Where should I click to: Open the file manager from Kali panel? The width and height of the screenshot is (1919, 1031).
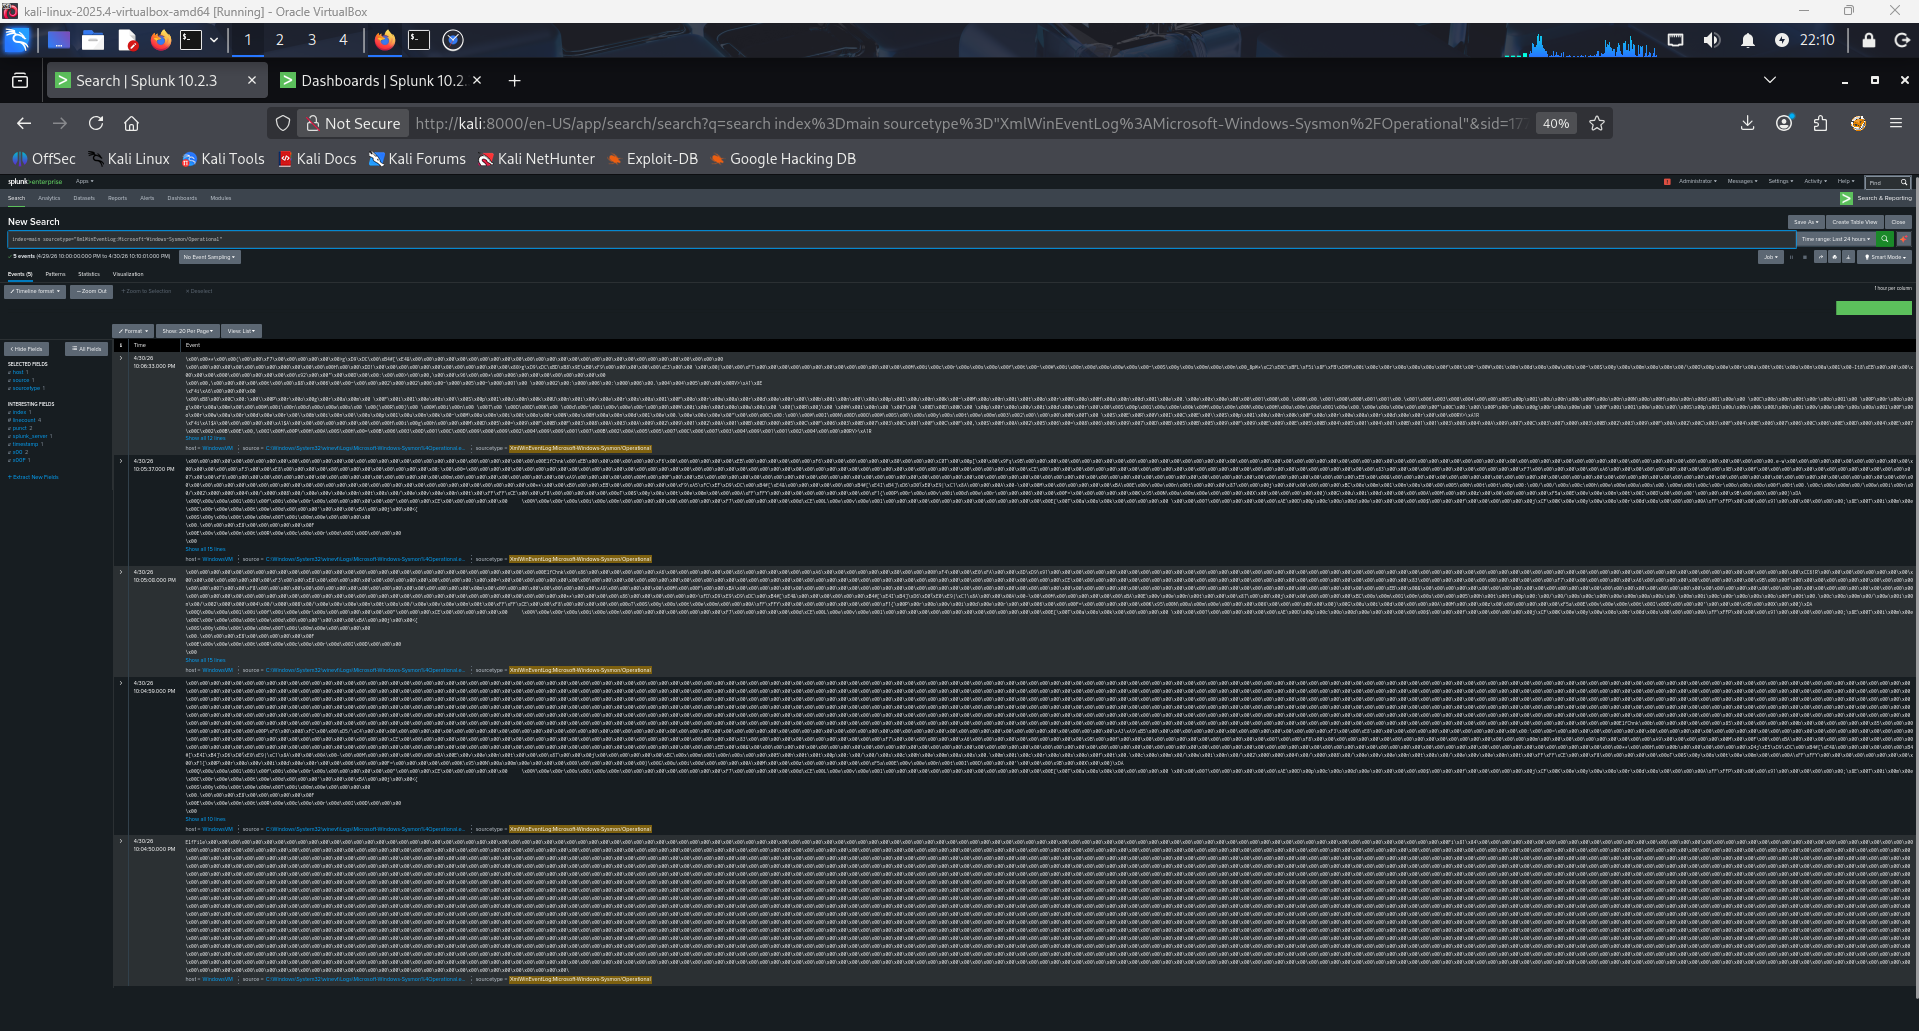(x=93, y=40)
